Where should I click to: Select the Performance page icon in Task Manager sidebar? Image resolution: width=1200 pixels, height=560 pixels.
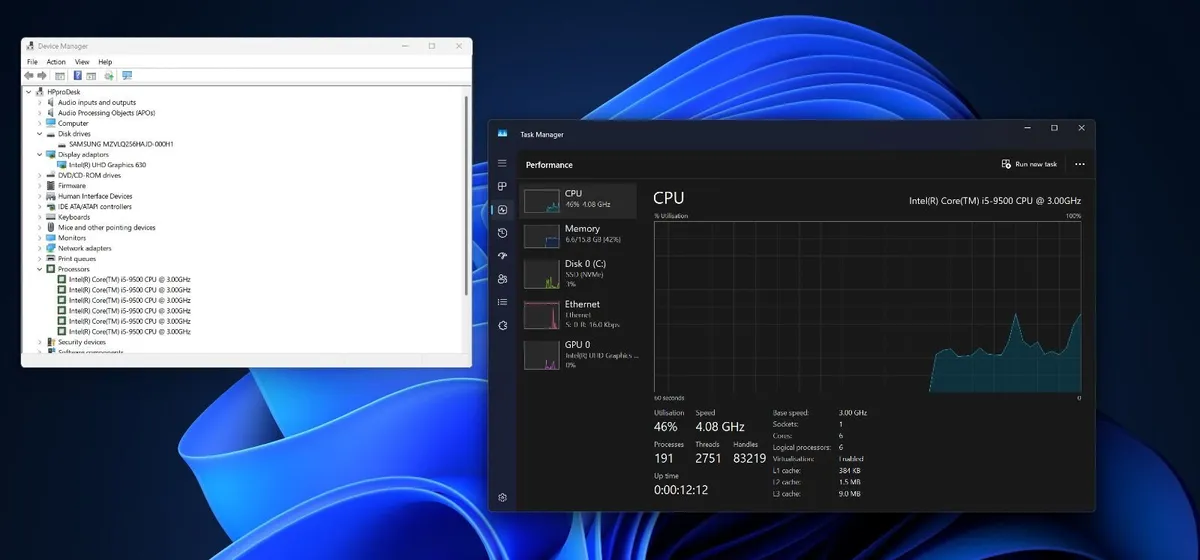pyautogui.click(x=502, y=210)
